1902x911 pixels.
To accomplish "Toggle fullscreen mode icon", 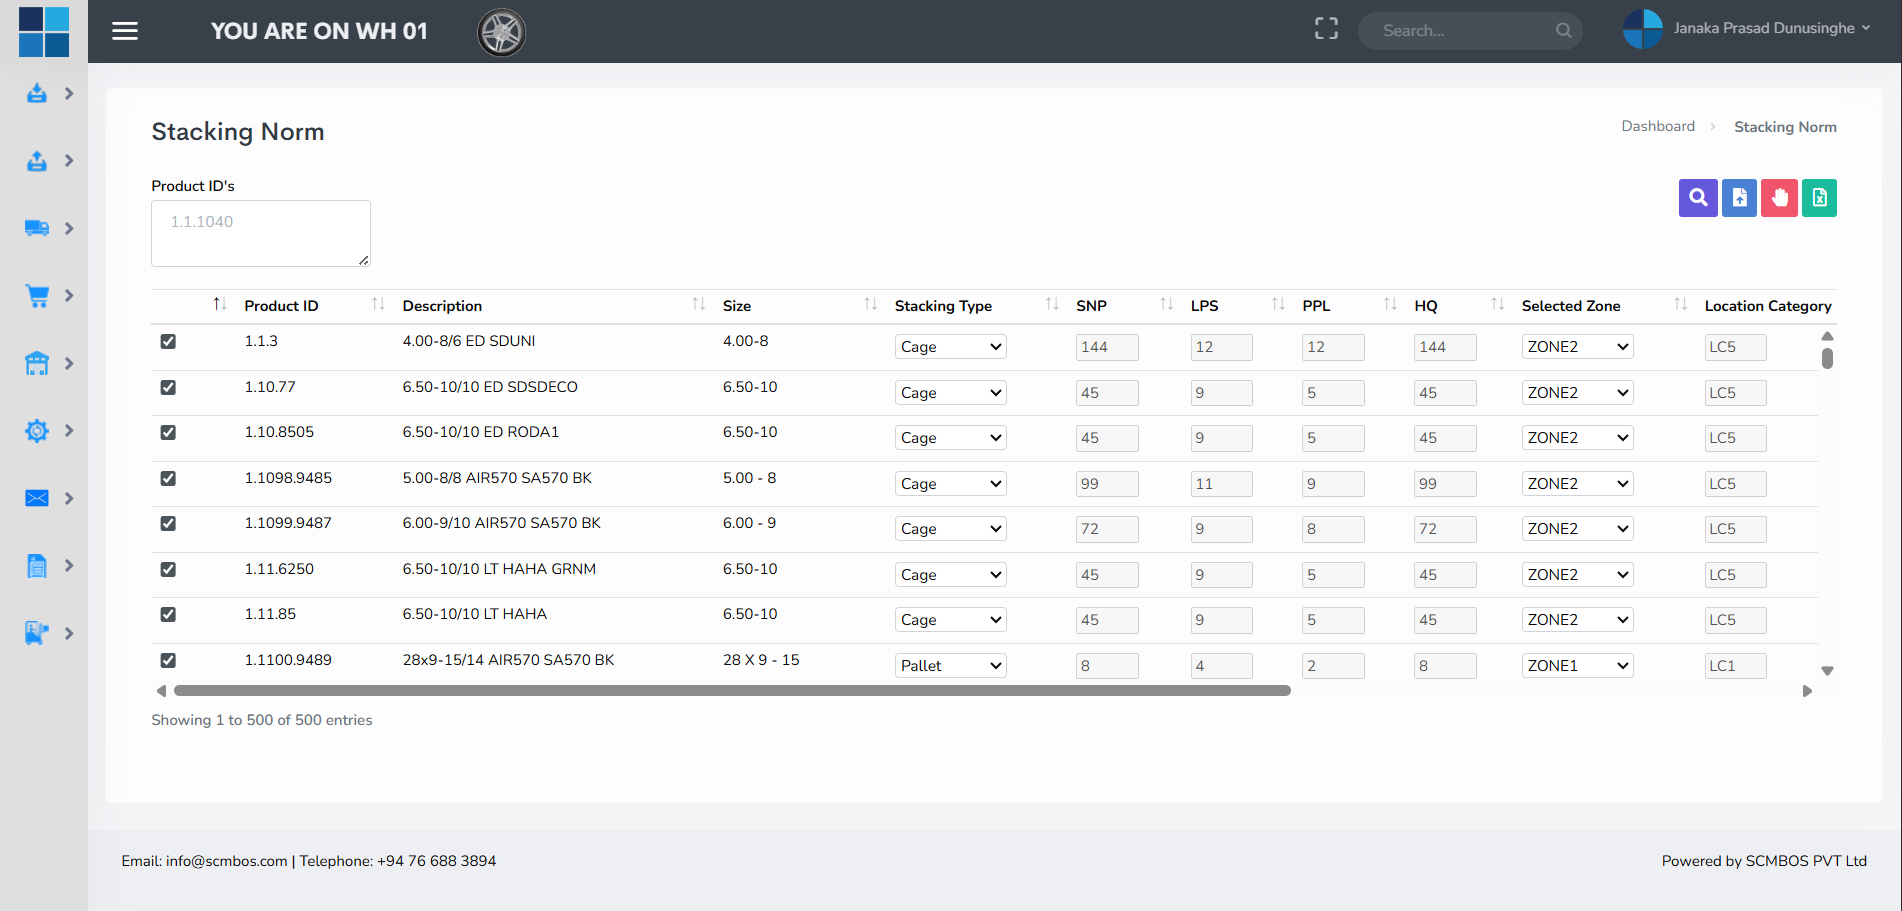I will [x=1326, y=29].
